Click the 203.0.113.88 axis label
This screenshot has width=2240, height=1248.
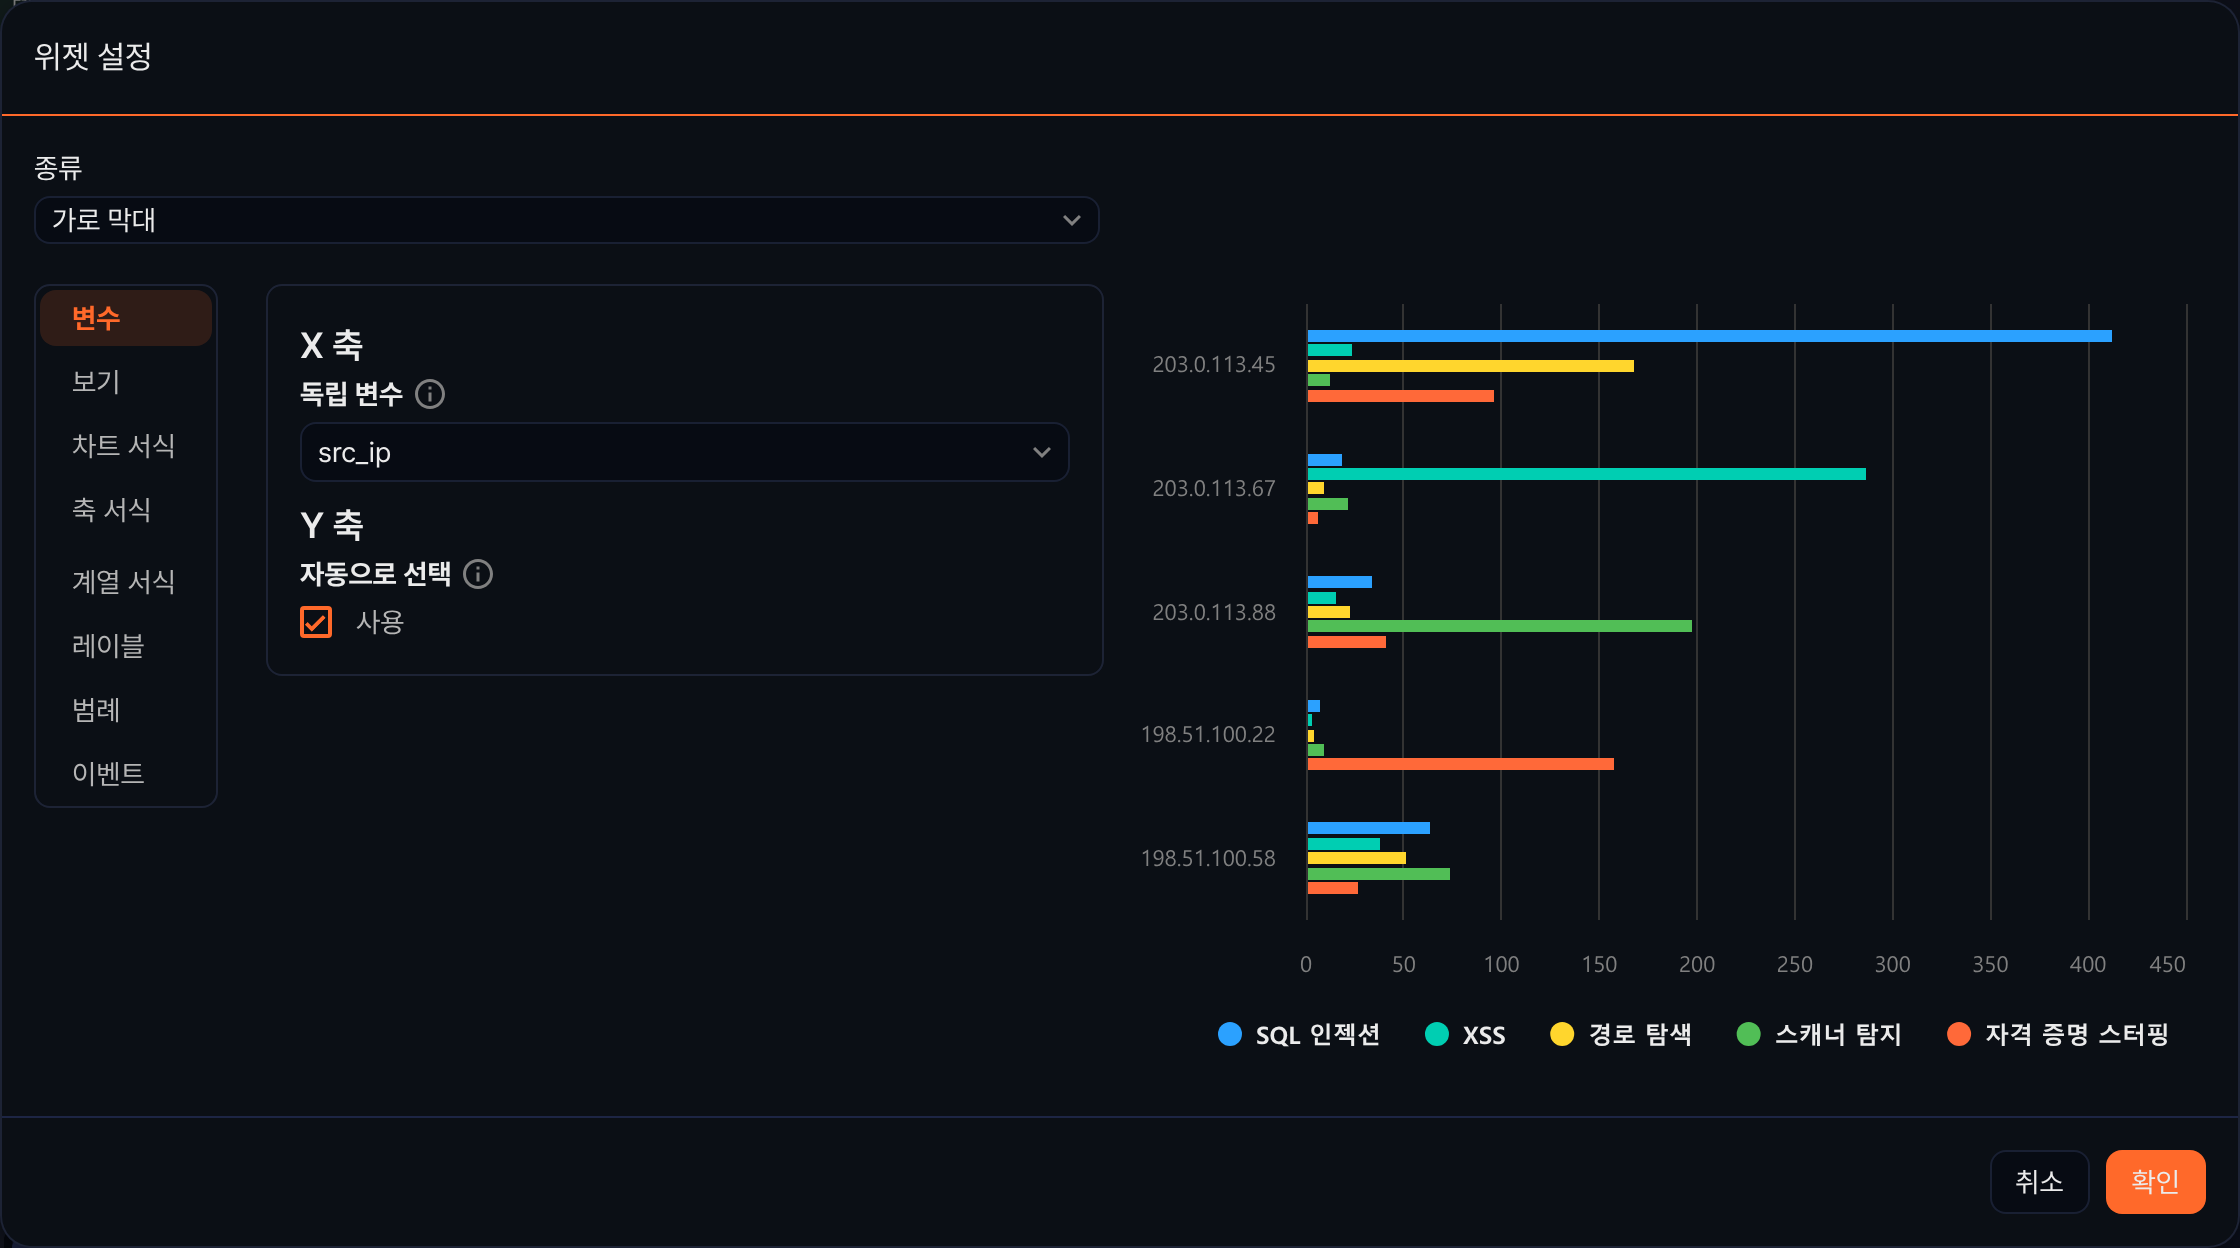coord(1214,613)
